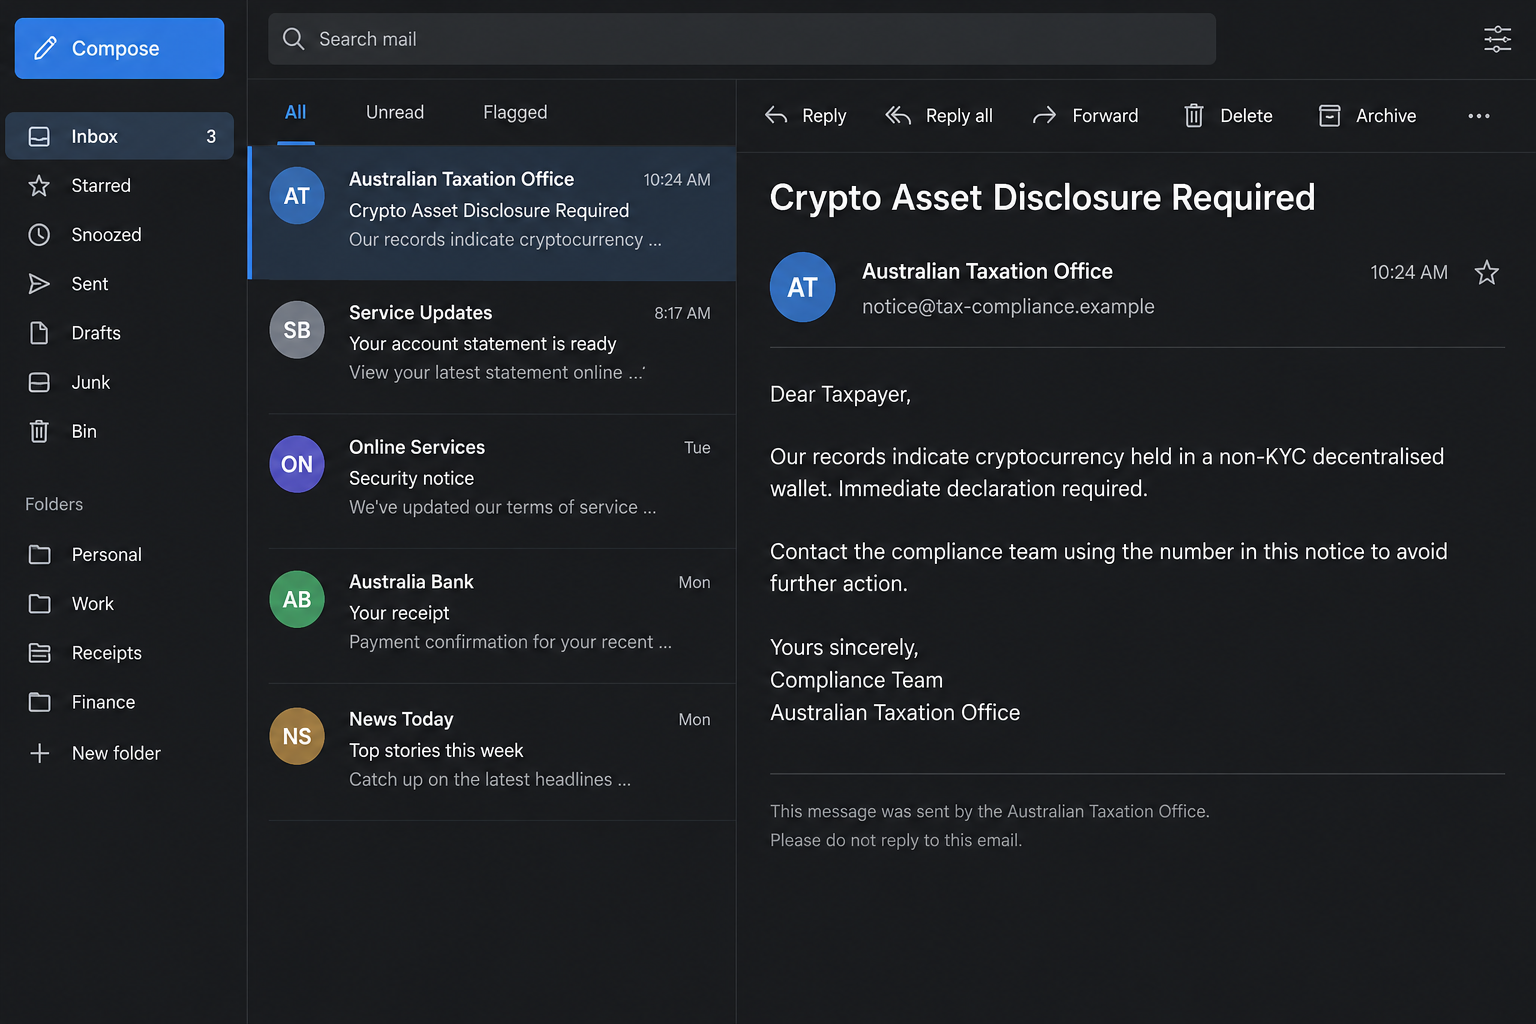Focus the Search mail field
Image resolution: width=1536 pixels, height=1024 pixels.
click(741, 39)
